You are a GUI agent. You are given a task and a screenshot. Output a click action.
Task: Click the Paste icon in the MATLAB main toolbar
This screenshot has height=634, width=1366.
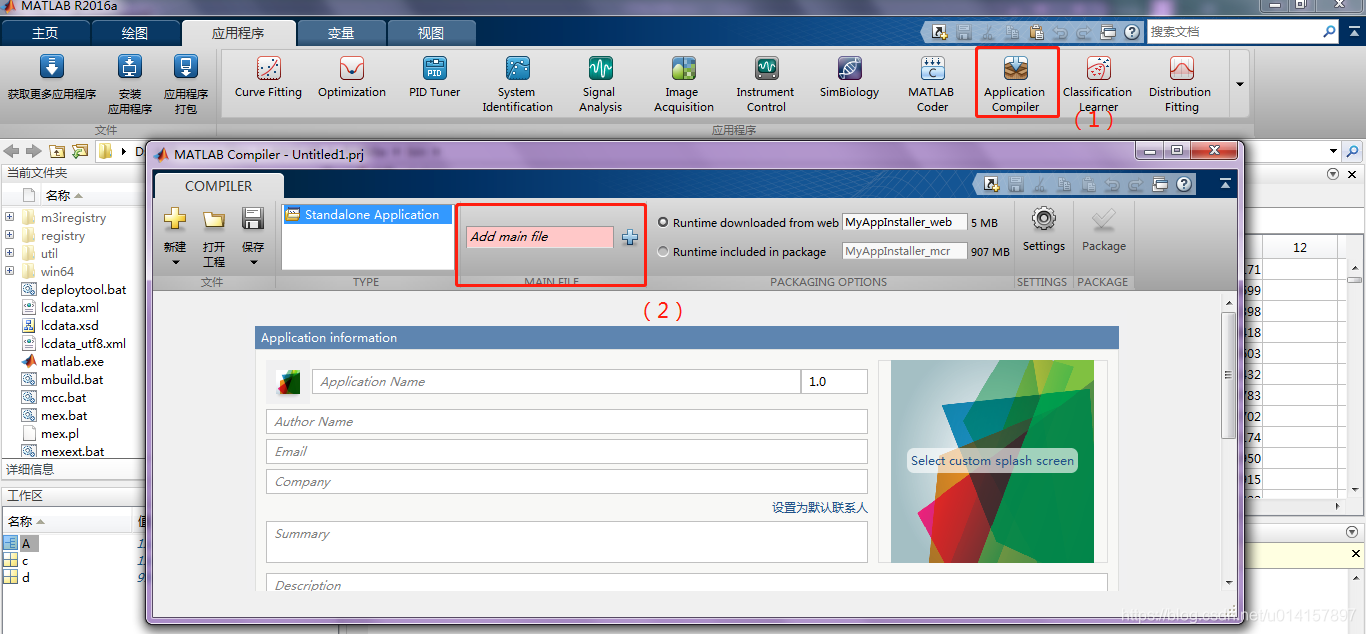pos(1037,32)
